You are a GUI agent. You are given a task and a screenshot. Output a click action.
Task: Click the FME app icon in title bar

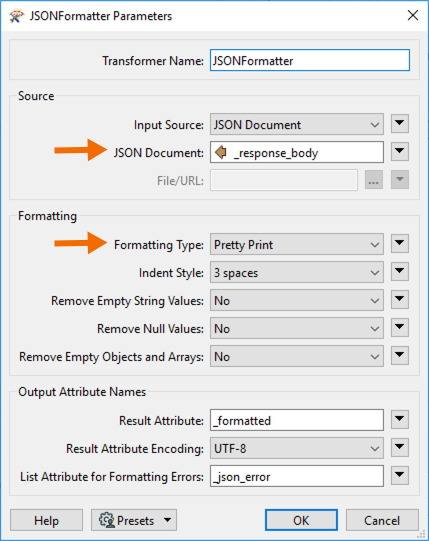tap(16, 16)
